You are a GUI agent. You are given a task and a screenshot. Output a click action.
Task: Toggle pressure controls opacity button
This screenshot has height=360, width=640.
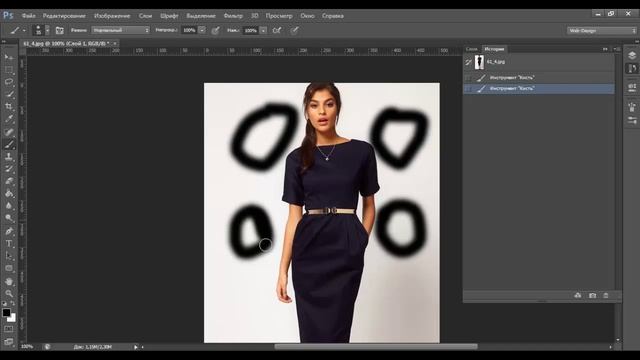[215, 30]
